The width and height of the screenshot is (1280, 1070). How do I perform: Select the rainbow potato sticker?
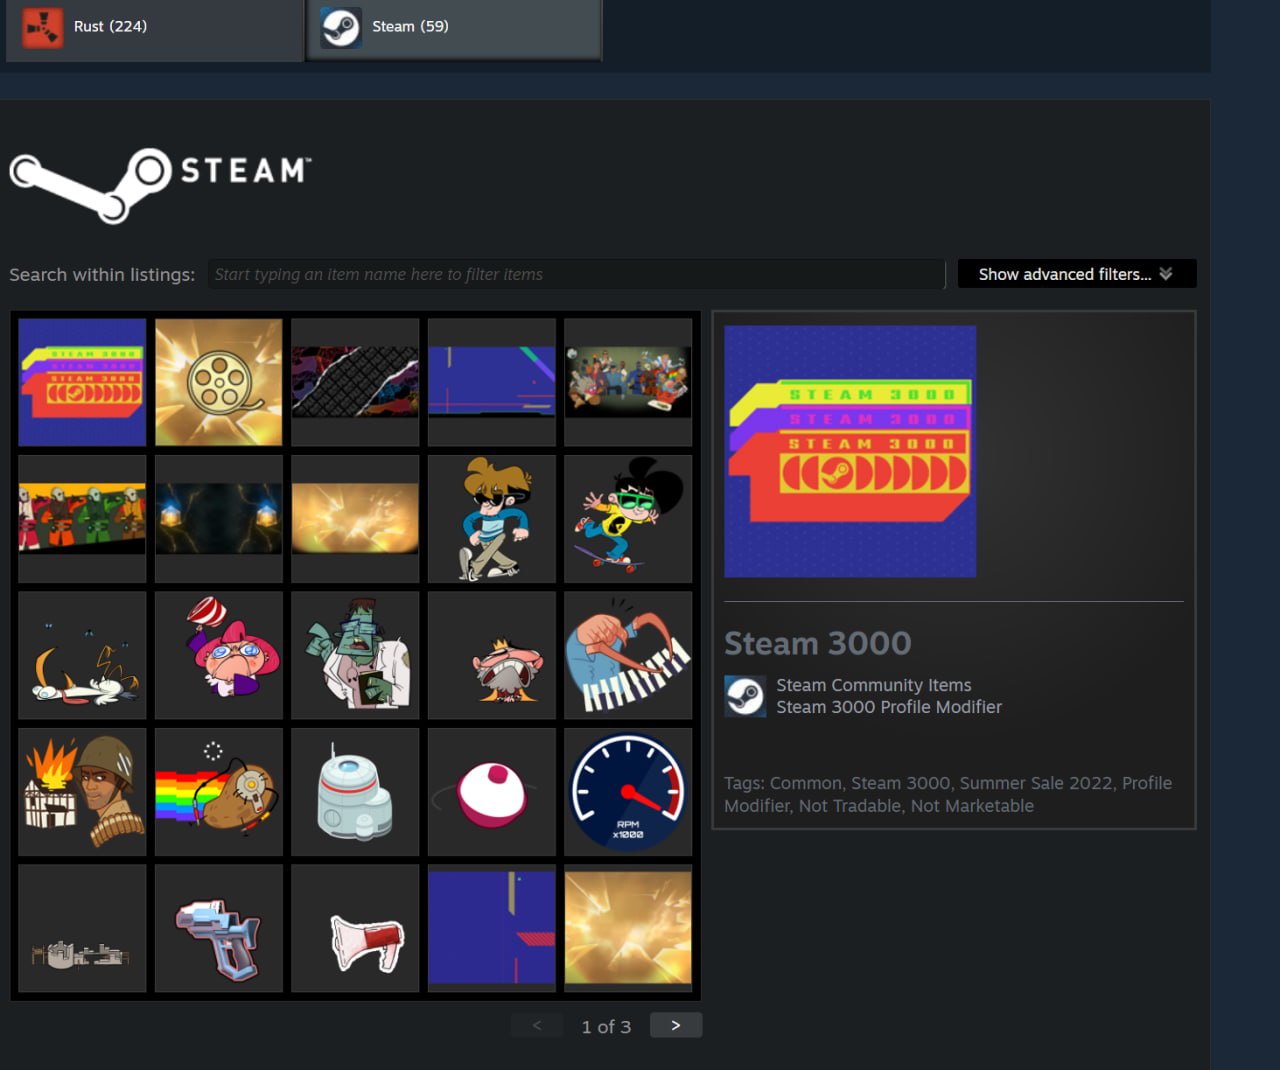219,792
